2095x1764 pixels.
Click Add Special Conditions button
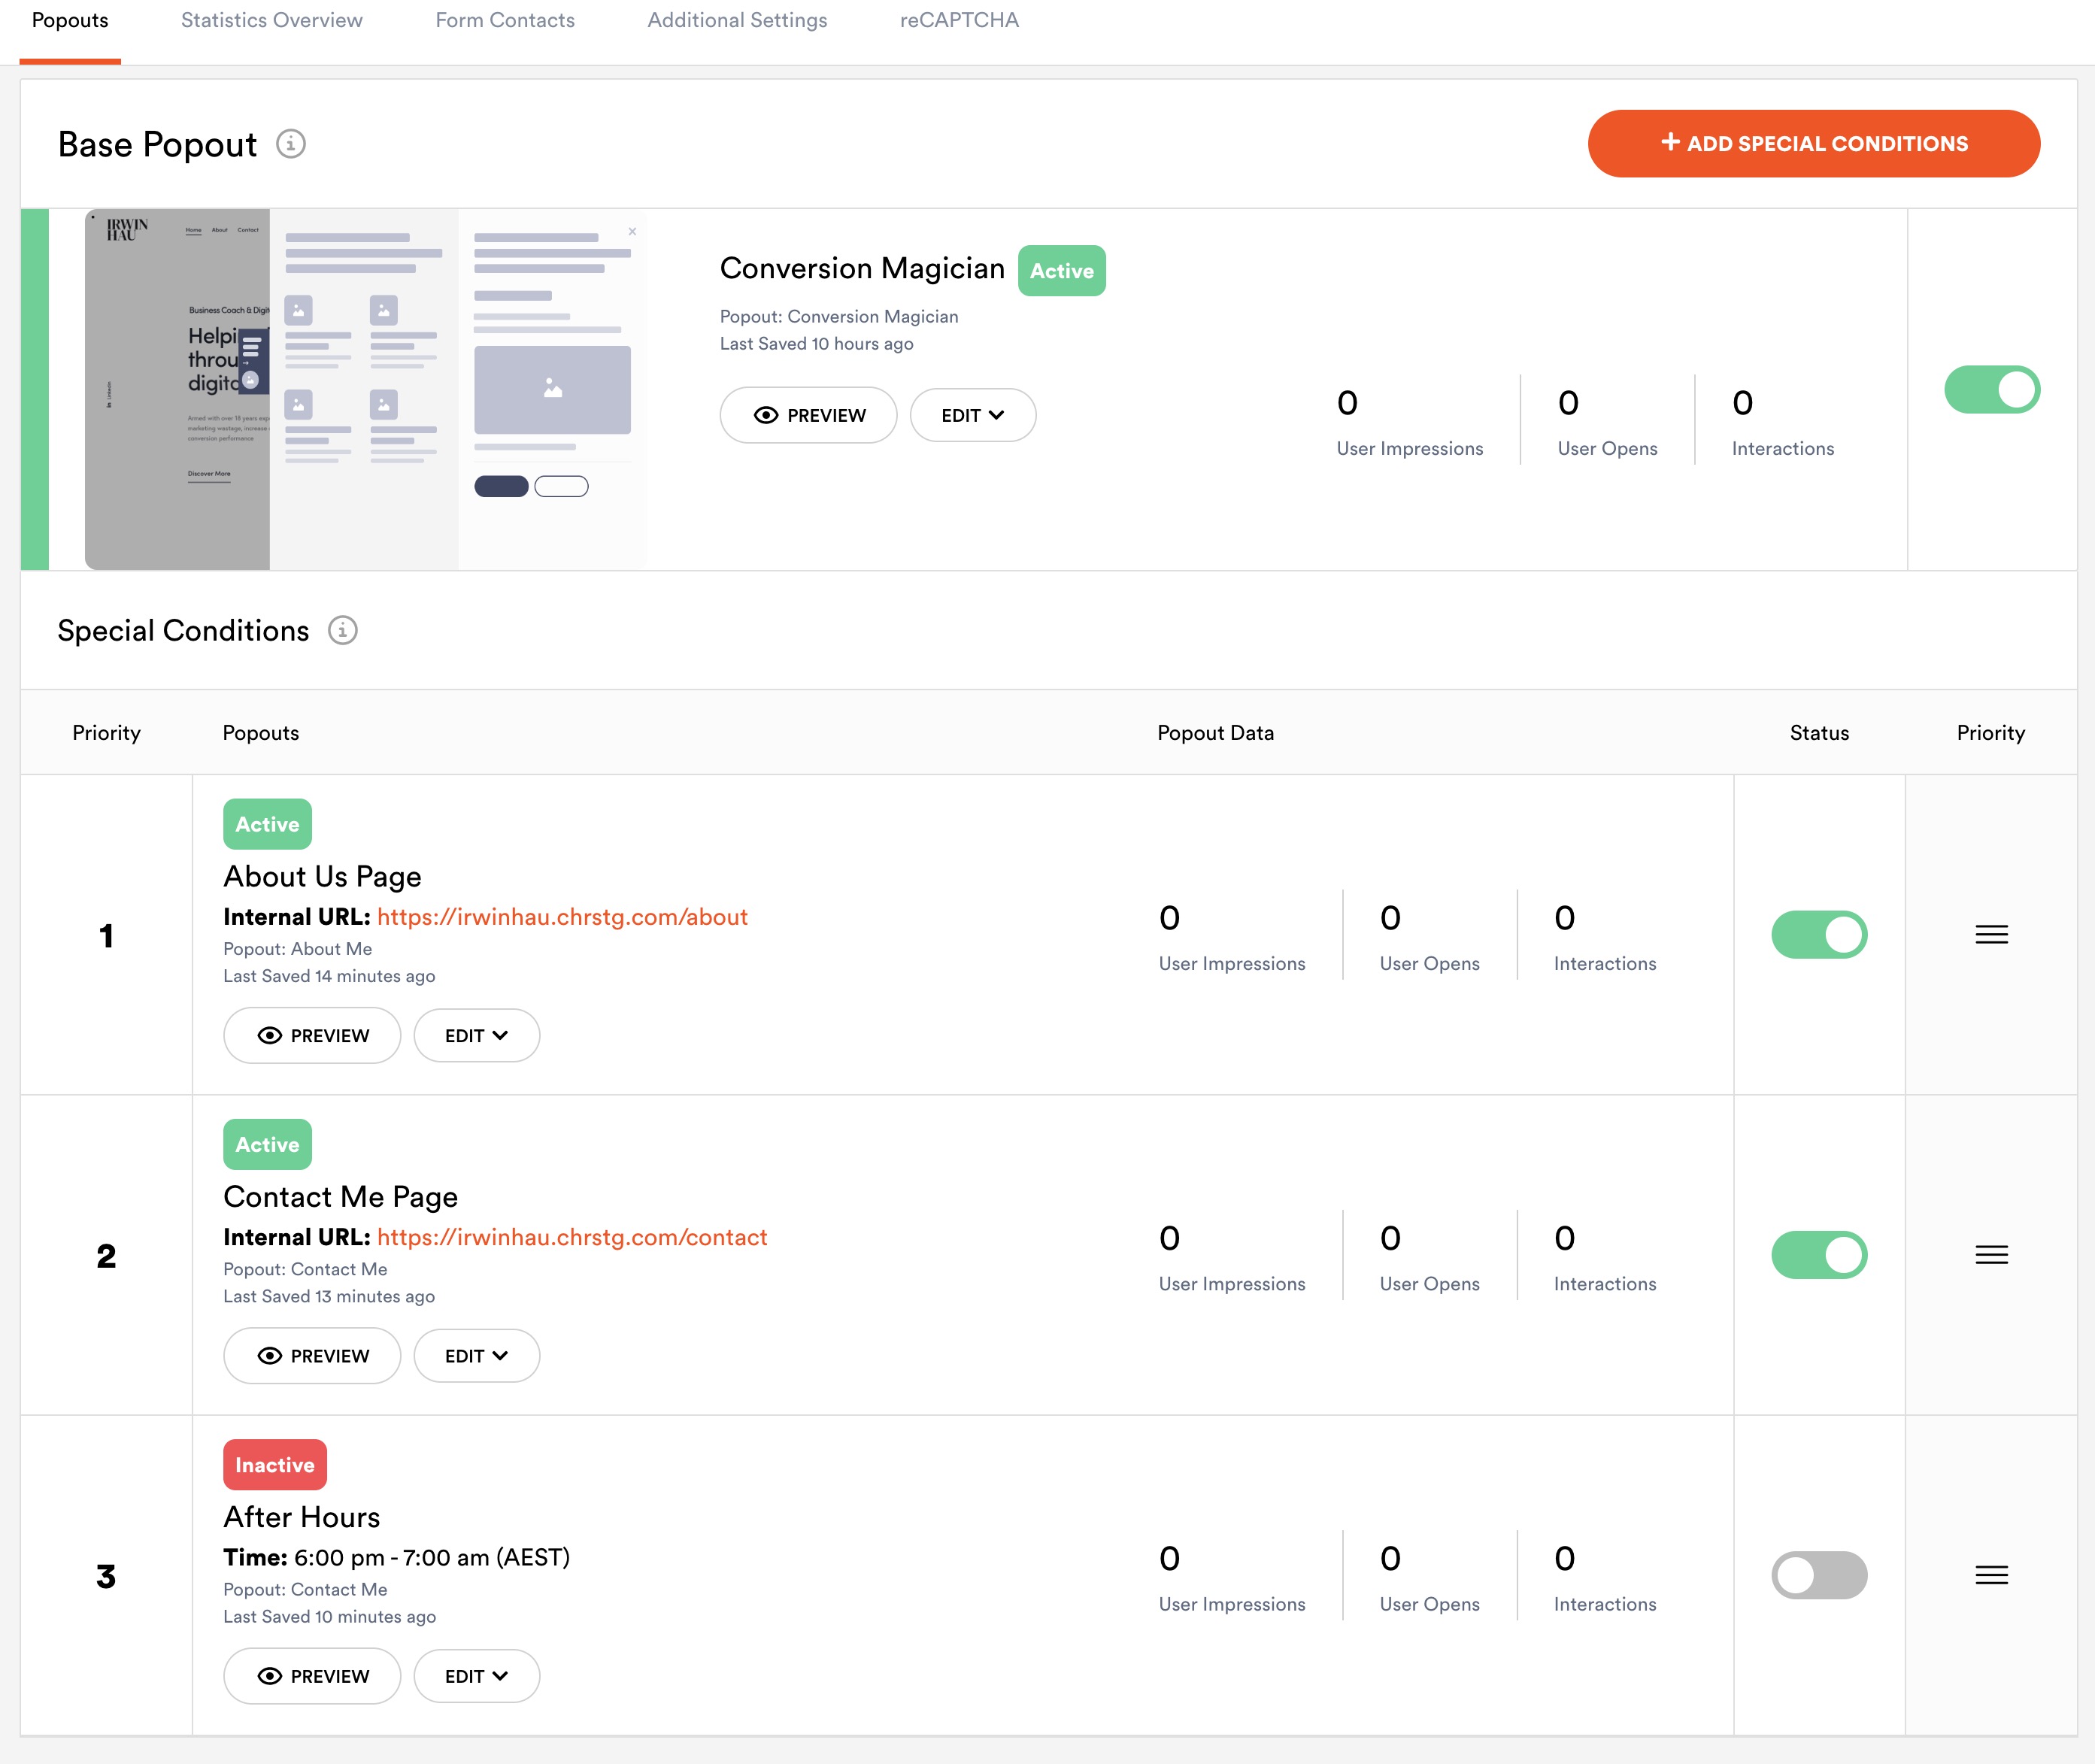[1813, 144]
